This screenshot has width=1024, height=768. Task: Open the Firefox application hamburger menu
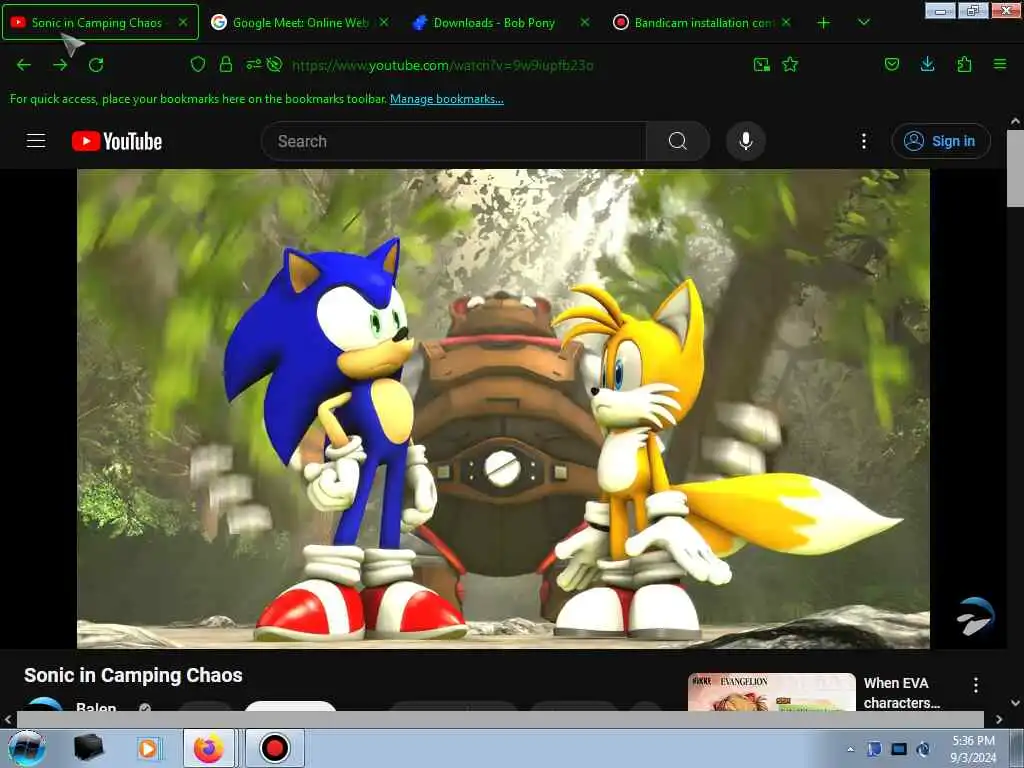1000,64
